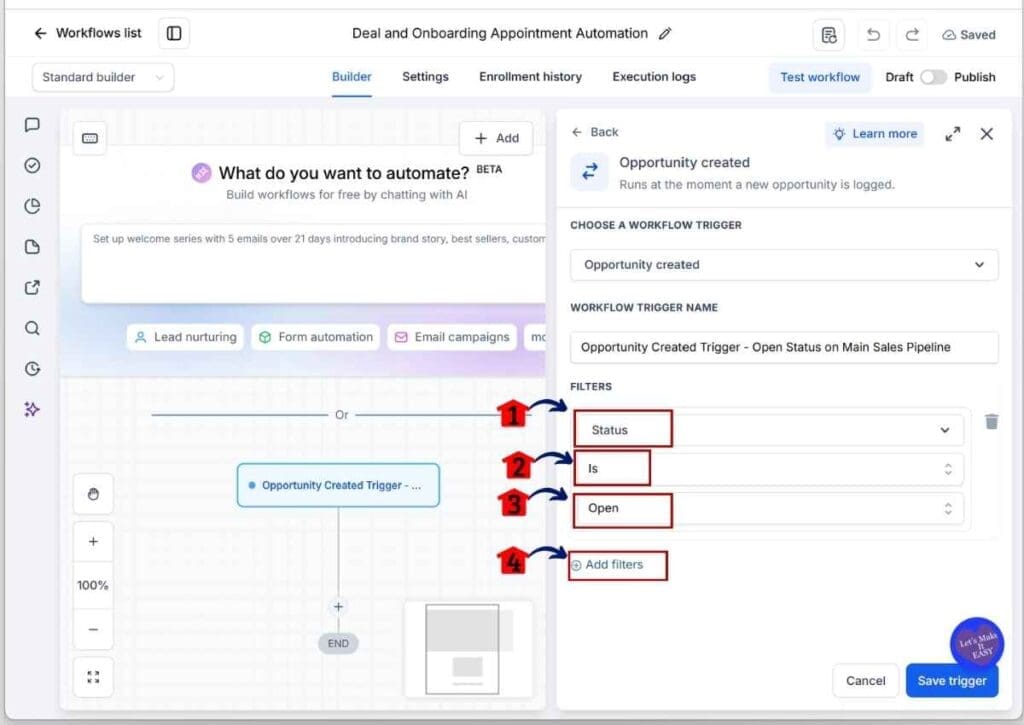Toggle the Draft/Publish switch
Image resolution: width=1024 pixels, height=725 pixels.
point(933,77)
